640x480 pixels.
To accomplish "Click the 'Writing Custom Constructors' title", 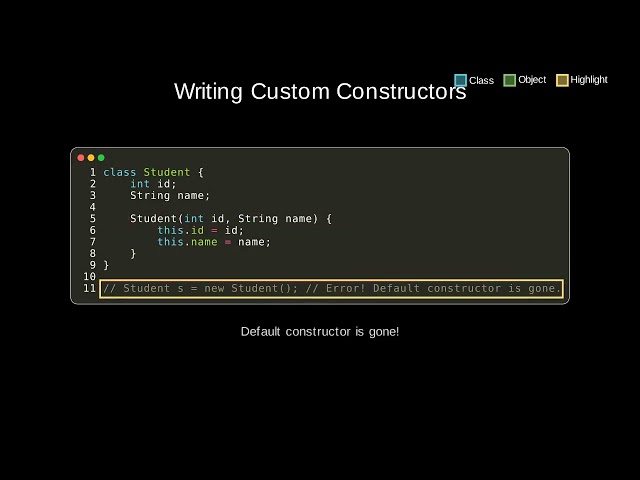I will coord(320,91).
